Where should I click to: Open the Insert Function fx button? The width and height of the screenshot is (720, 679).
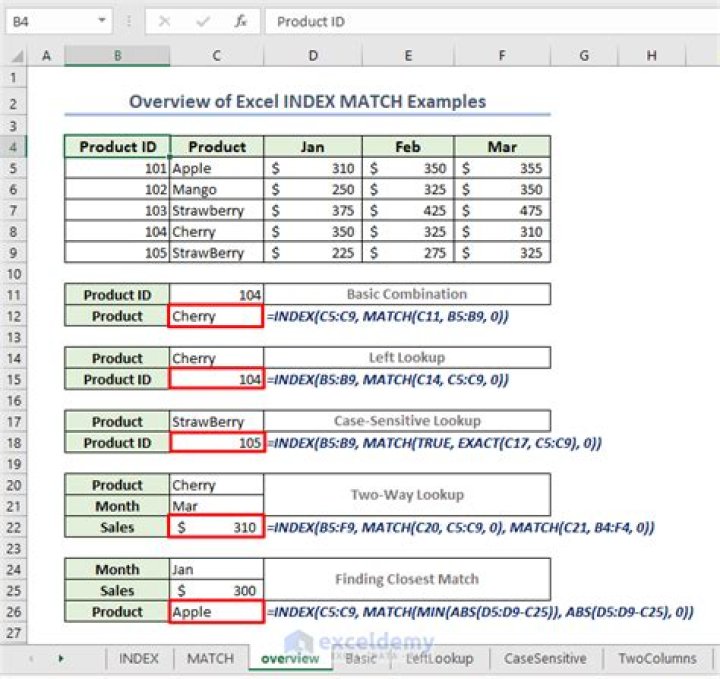click(x=241, y=21)
